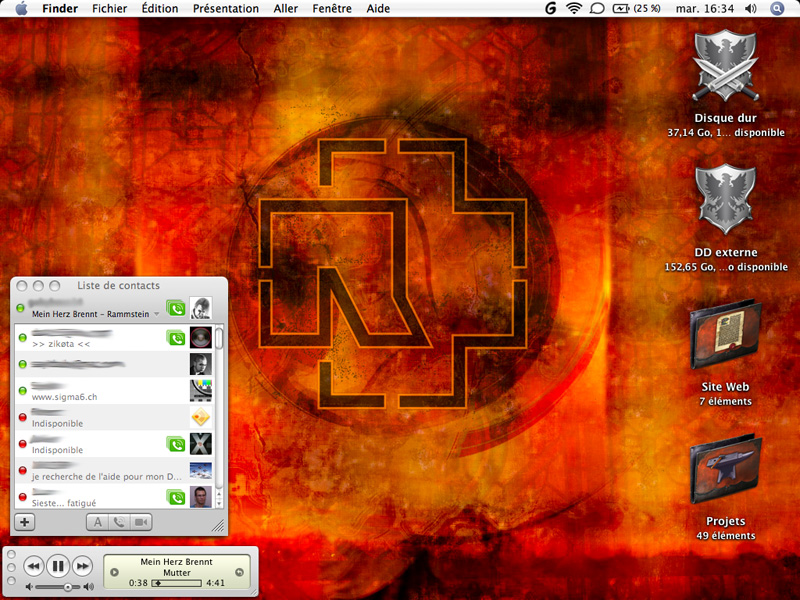
Task: Open the Wi-Fi status menu
Action: click(574, 8)
